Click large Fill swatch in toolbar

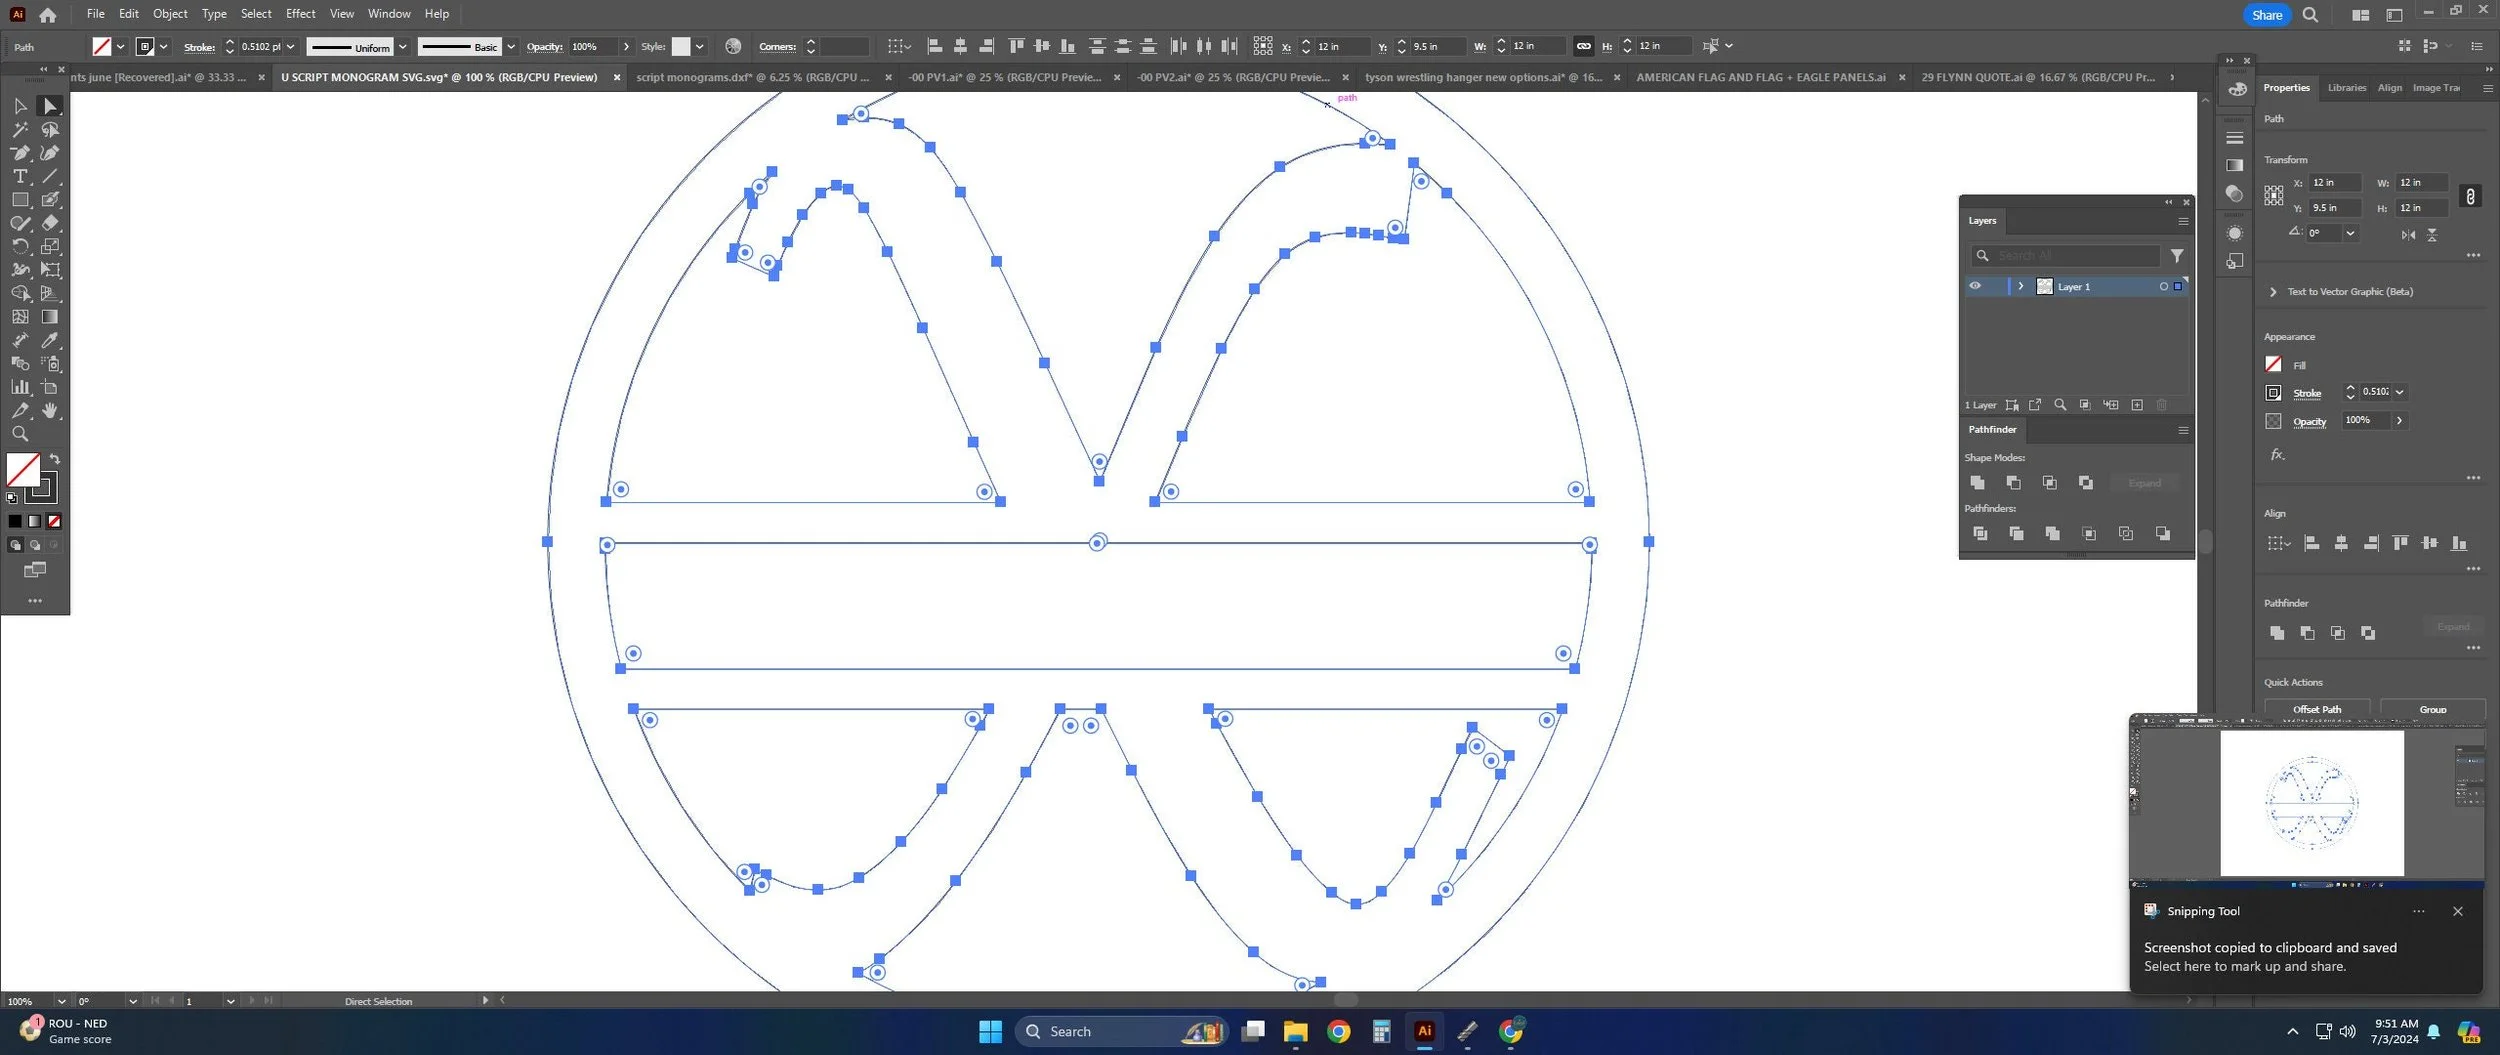pos(23,470)
